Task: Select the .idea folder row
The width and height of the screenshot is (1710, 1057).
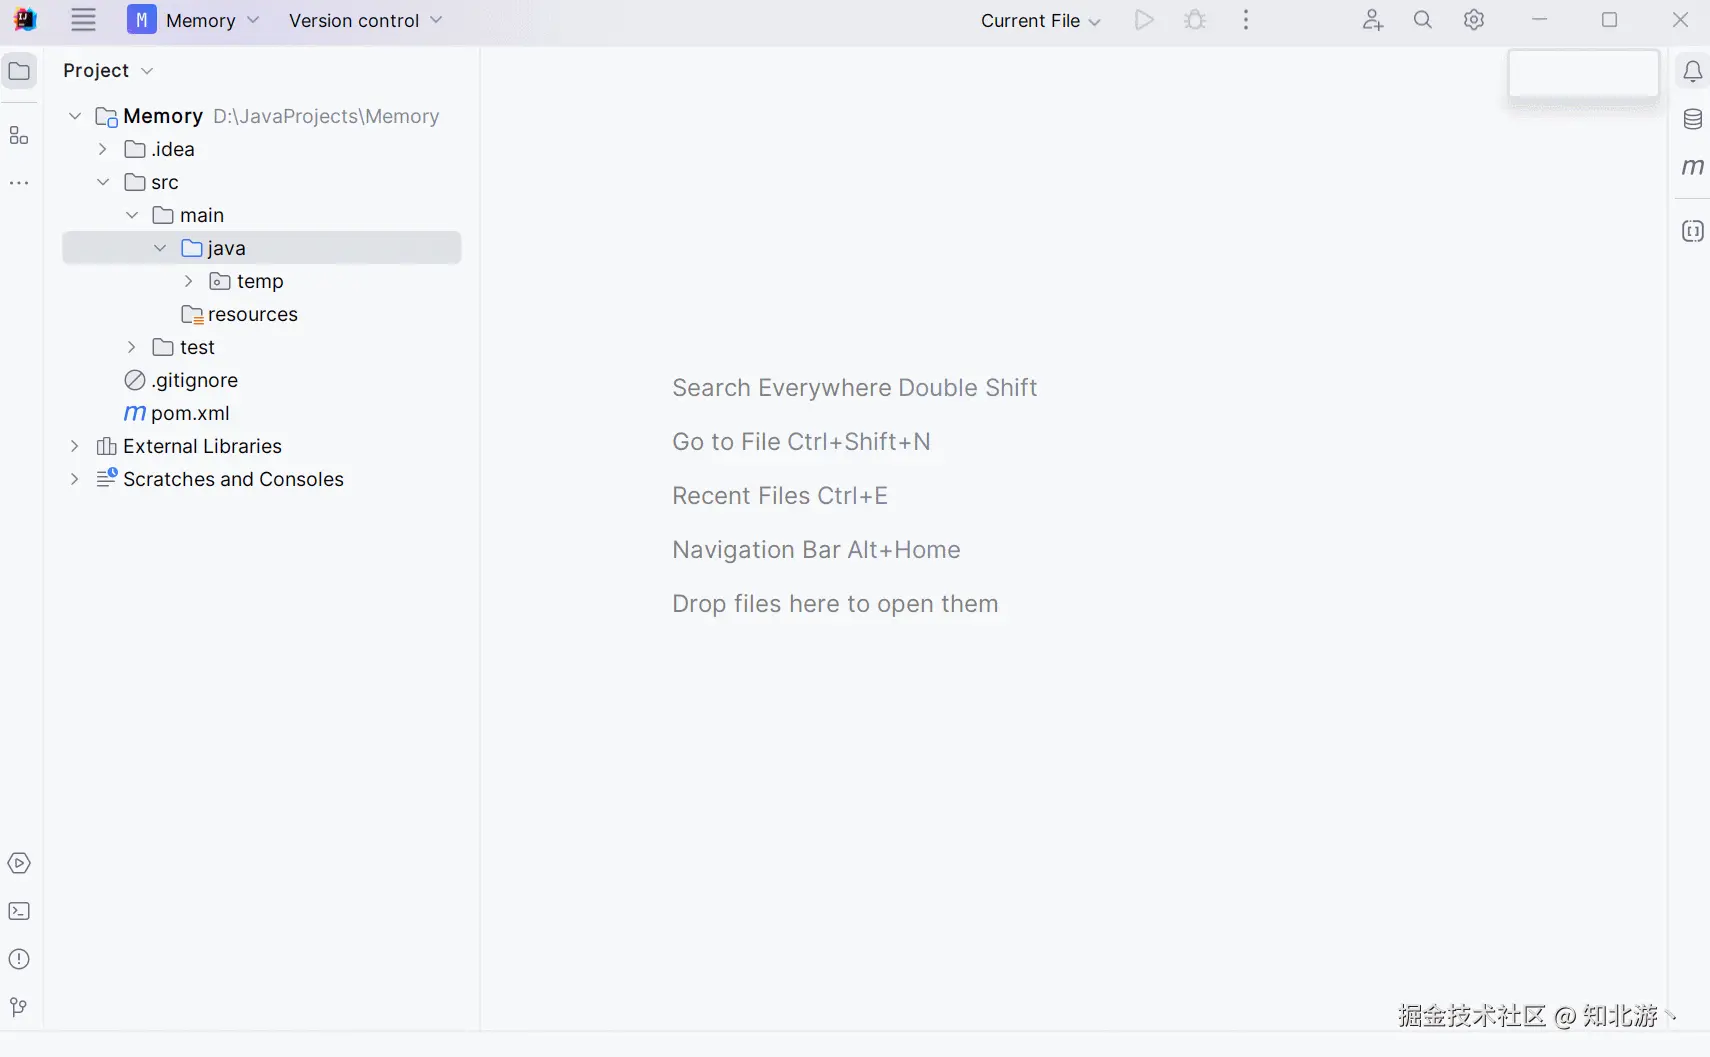Action: 262,149
